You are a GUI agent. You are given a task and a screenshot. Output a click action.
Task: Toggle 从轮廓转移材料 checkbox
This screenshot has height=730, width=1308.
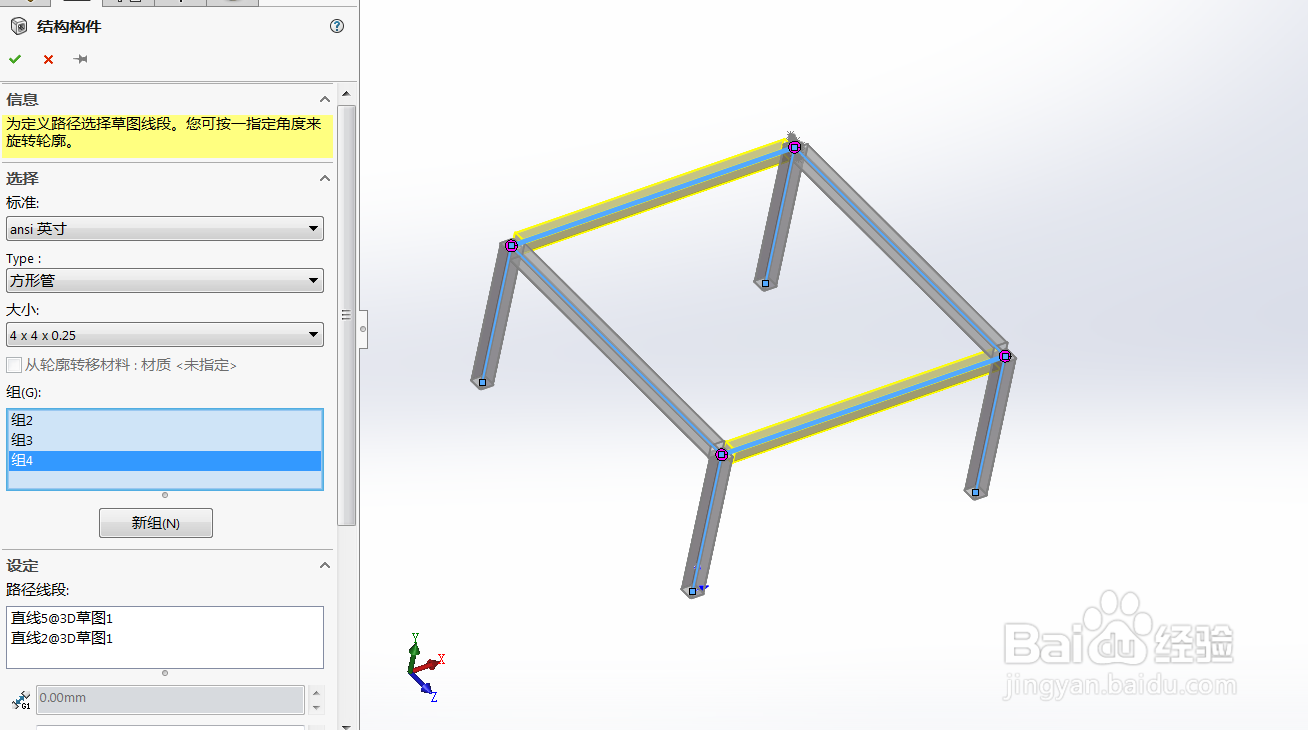pyautogui.click(x=14, y=365)
